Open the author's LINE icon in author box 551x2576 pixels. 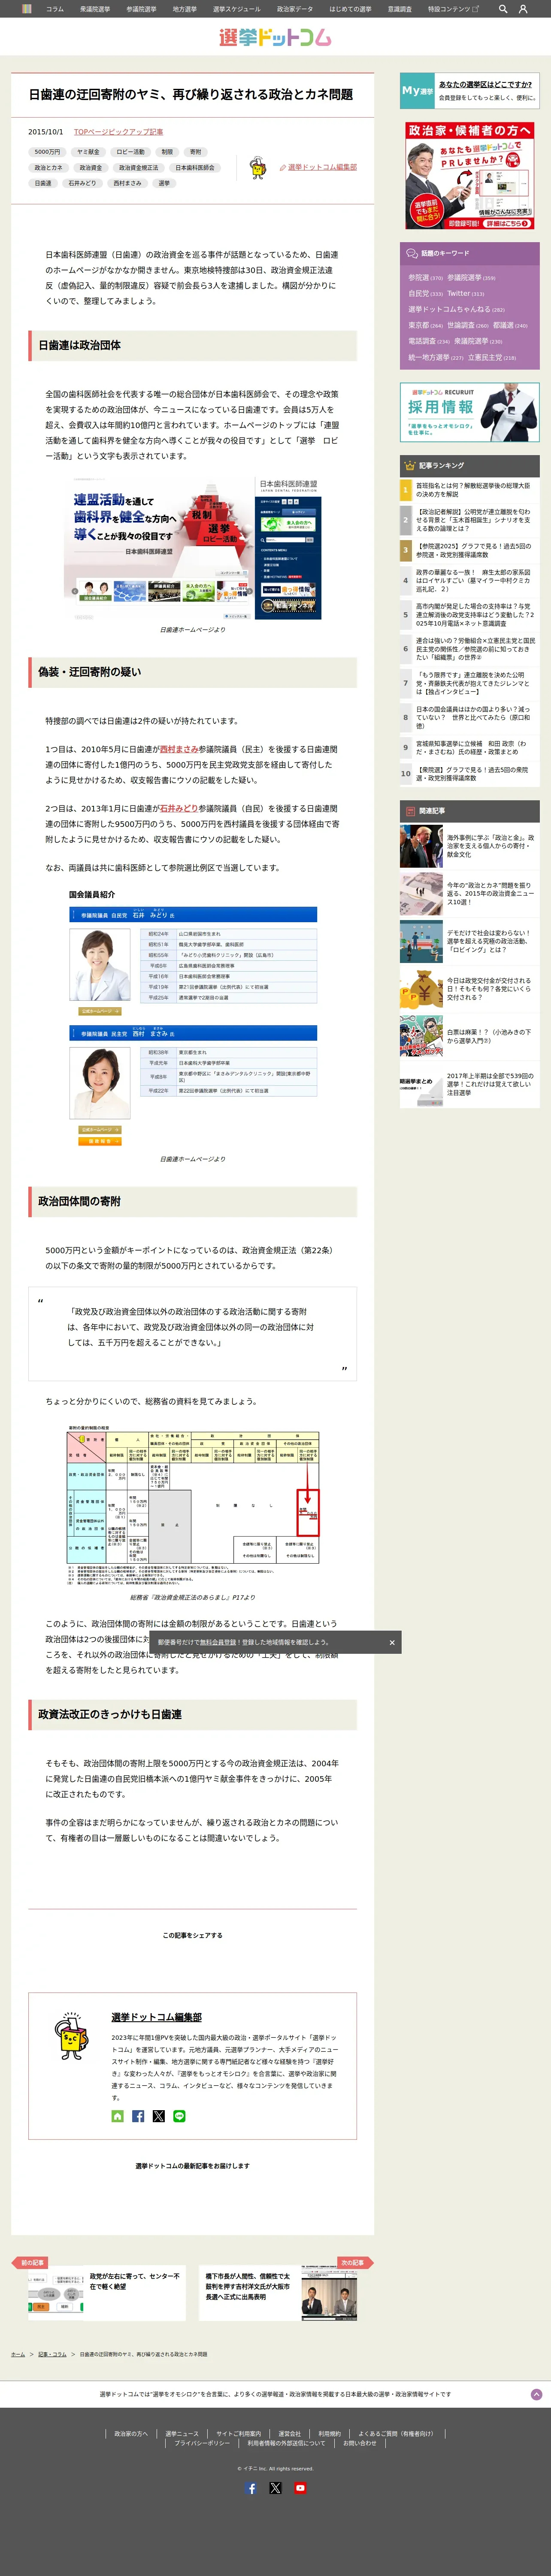click(180, 2116)
